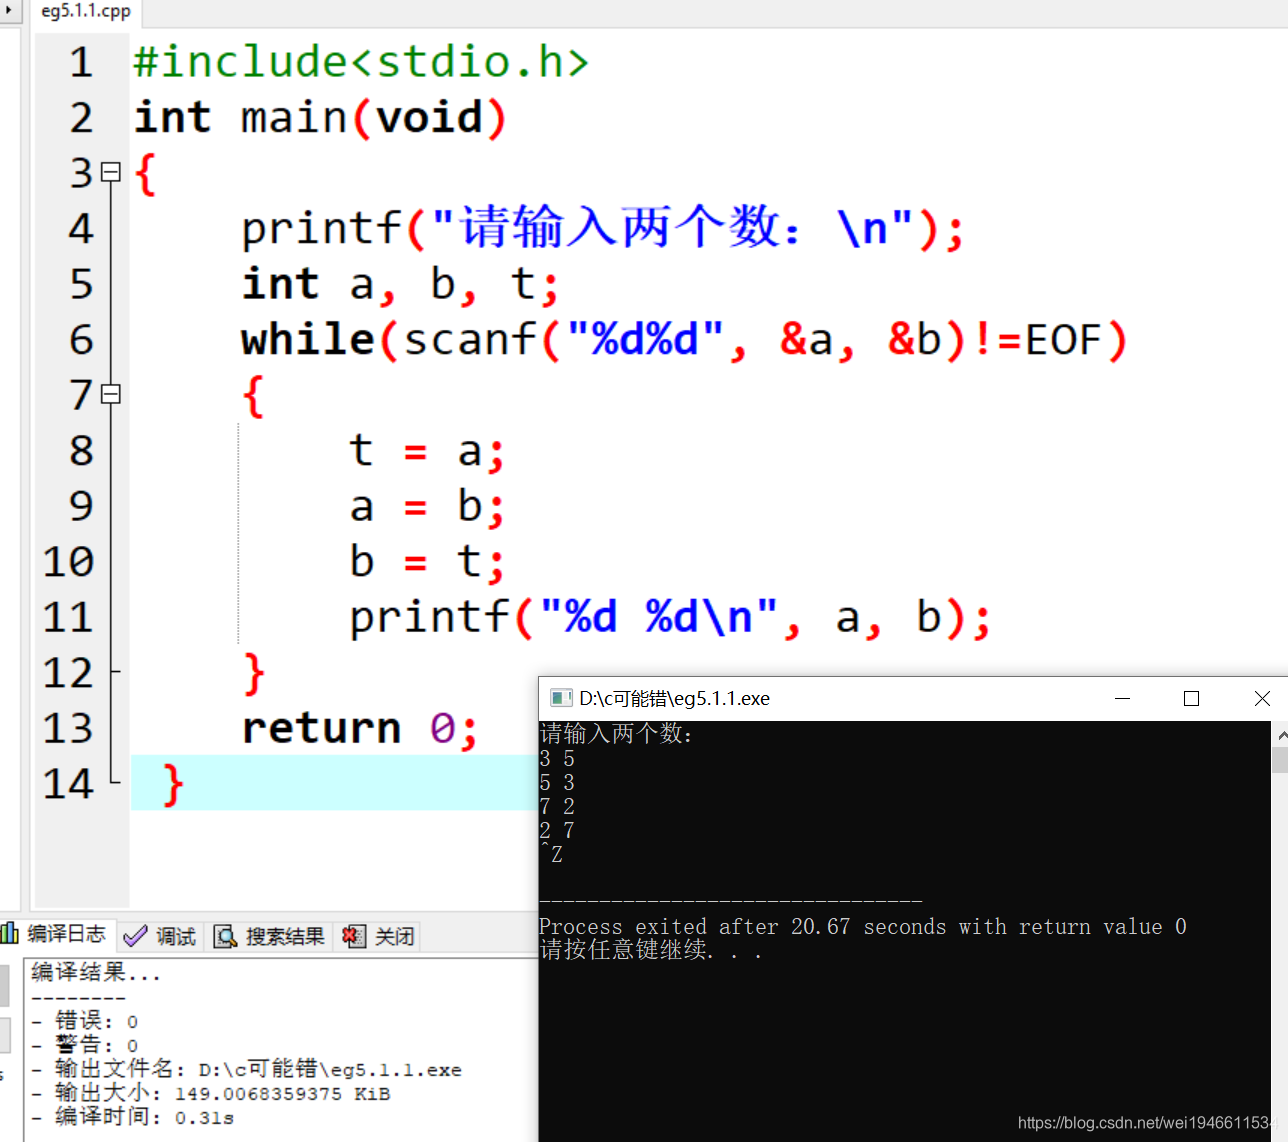Collapse the main function fold marker at line 3
The height and width of the screenshot is (1142, 1288).
click(111, 172)
